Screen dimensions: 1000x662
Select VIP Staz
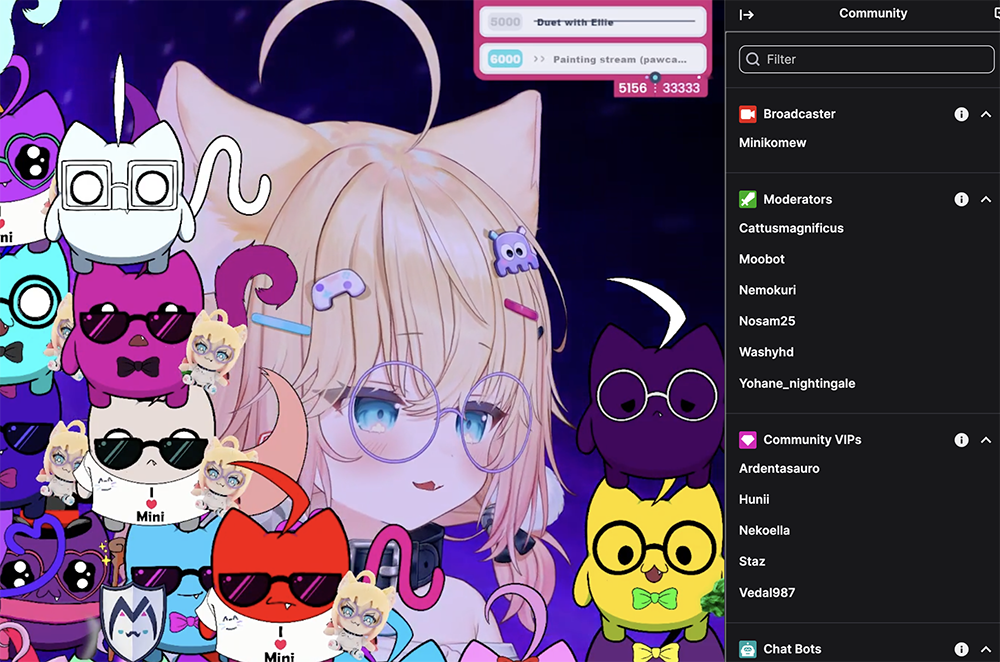752,562
